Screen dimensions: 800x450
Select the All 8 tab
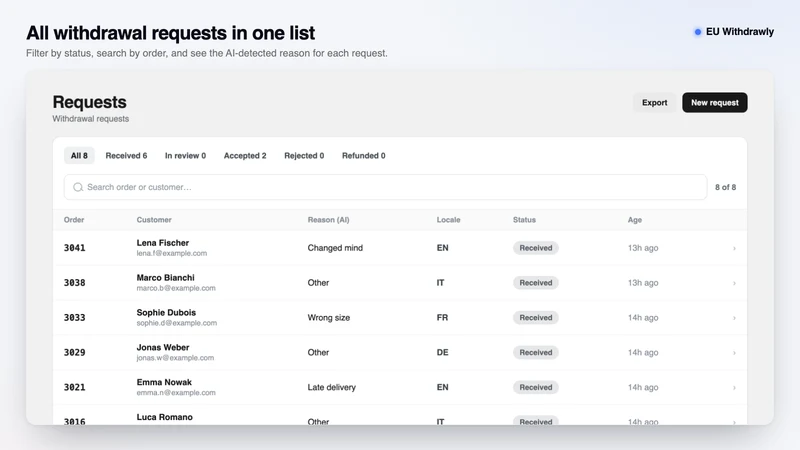click(79, 156)
